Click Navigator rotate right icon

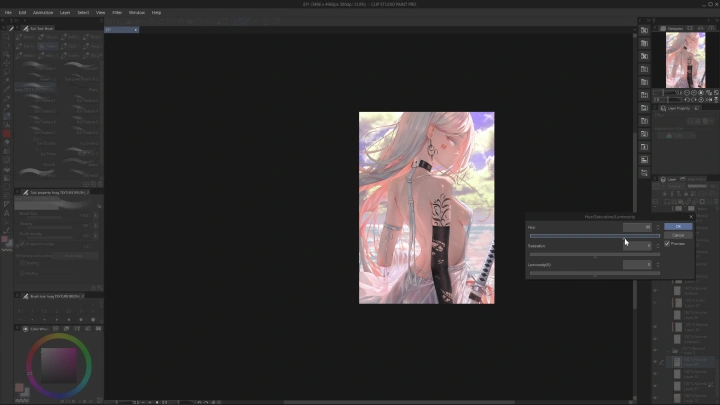click(694, 100)
